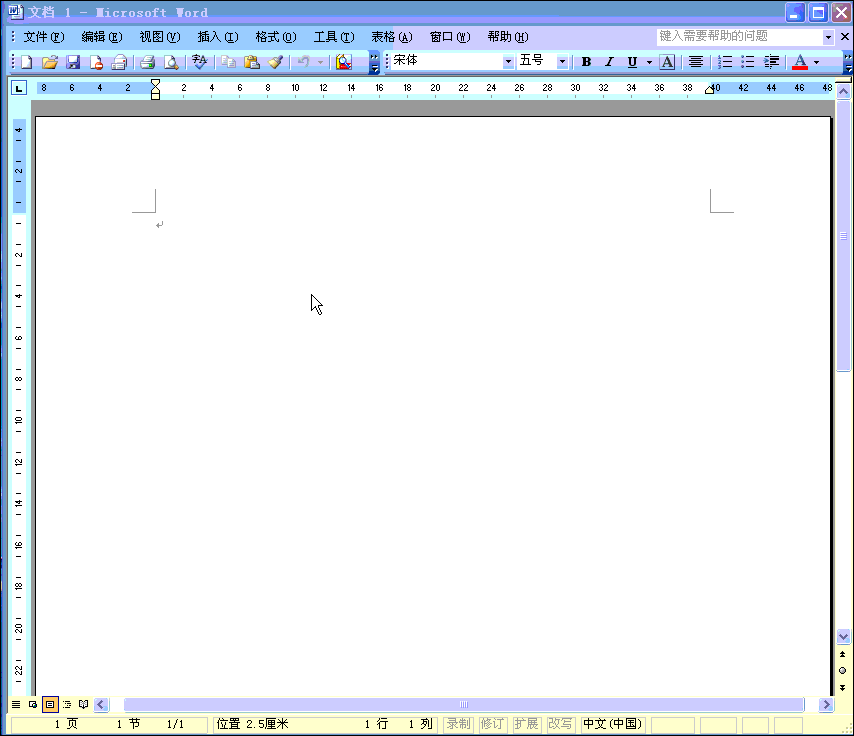
Task: Toggle bold formatting
Action: [x=586, y=61]
